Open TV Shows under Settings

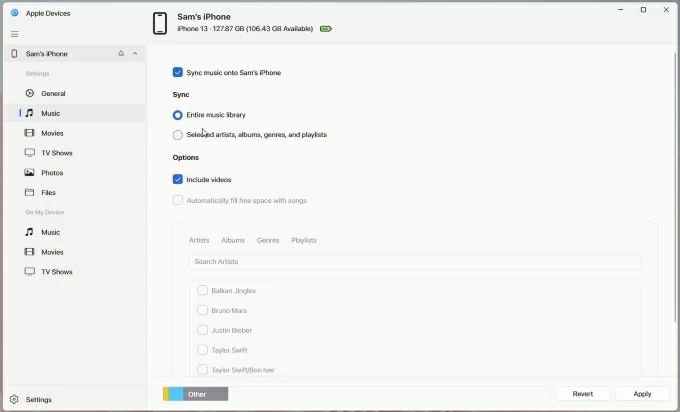click(56, 153)
